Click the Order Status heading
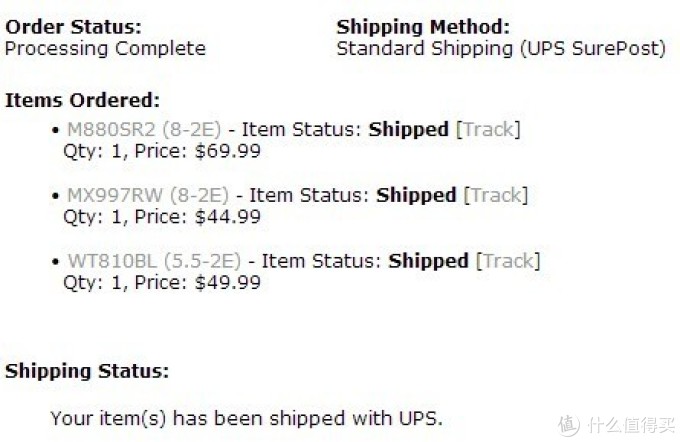Screen dimensions: 680x442 [x=73, y=27]
